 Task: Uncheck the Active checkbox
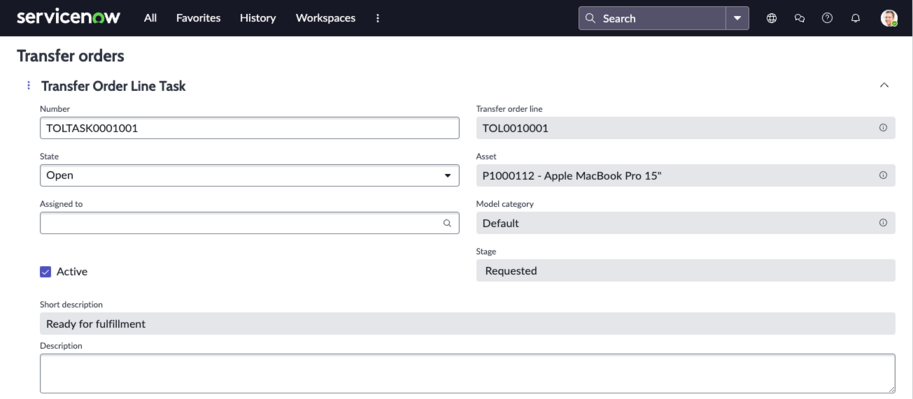(45, 271)
